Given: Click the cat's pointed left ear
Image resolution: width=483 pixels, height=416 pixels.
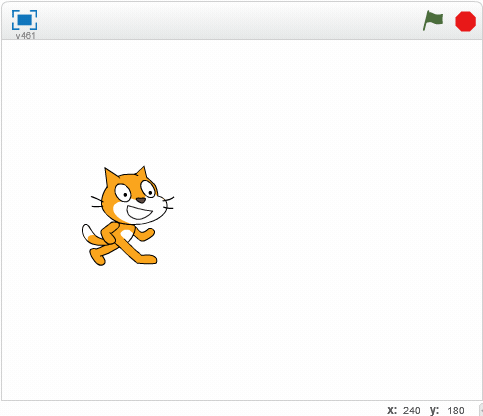Looking at the screenshot, I should (110, 176).
